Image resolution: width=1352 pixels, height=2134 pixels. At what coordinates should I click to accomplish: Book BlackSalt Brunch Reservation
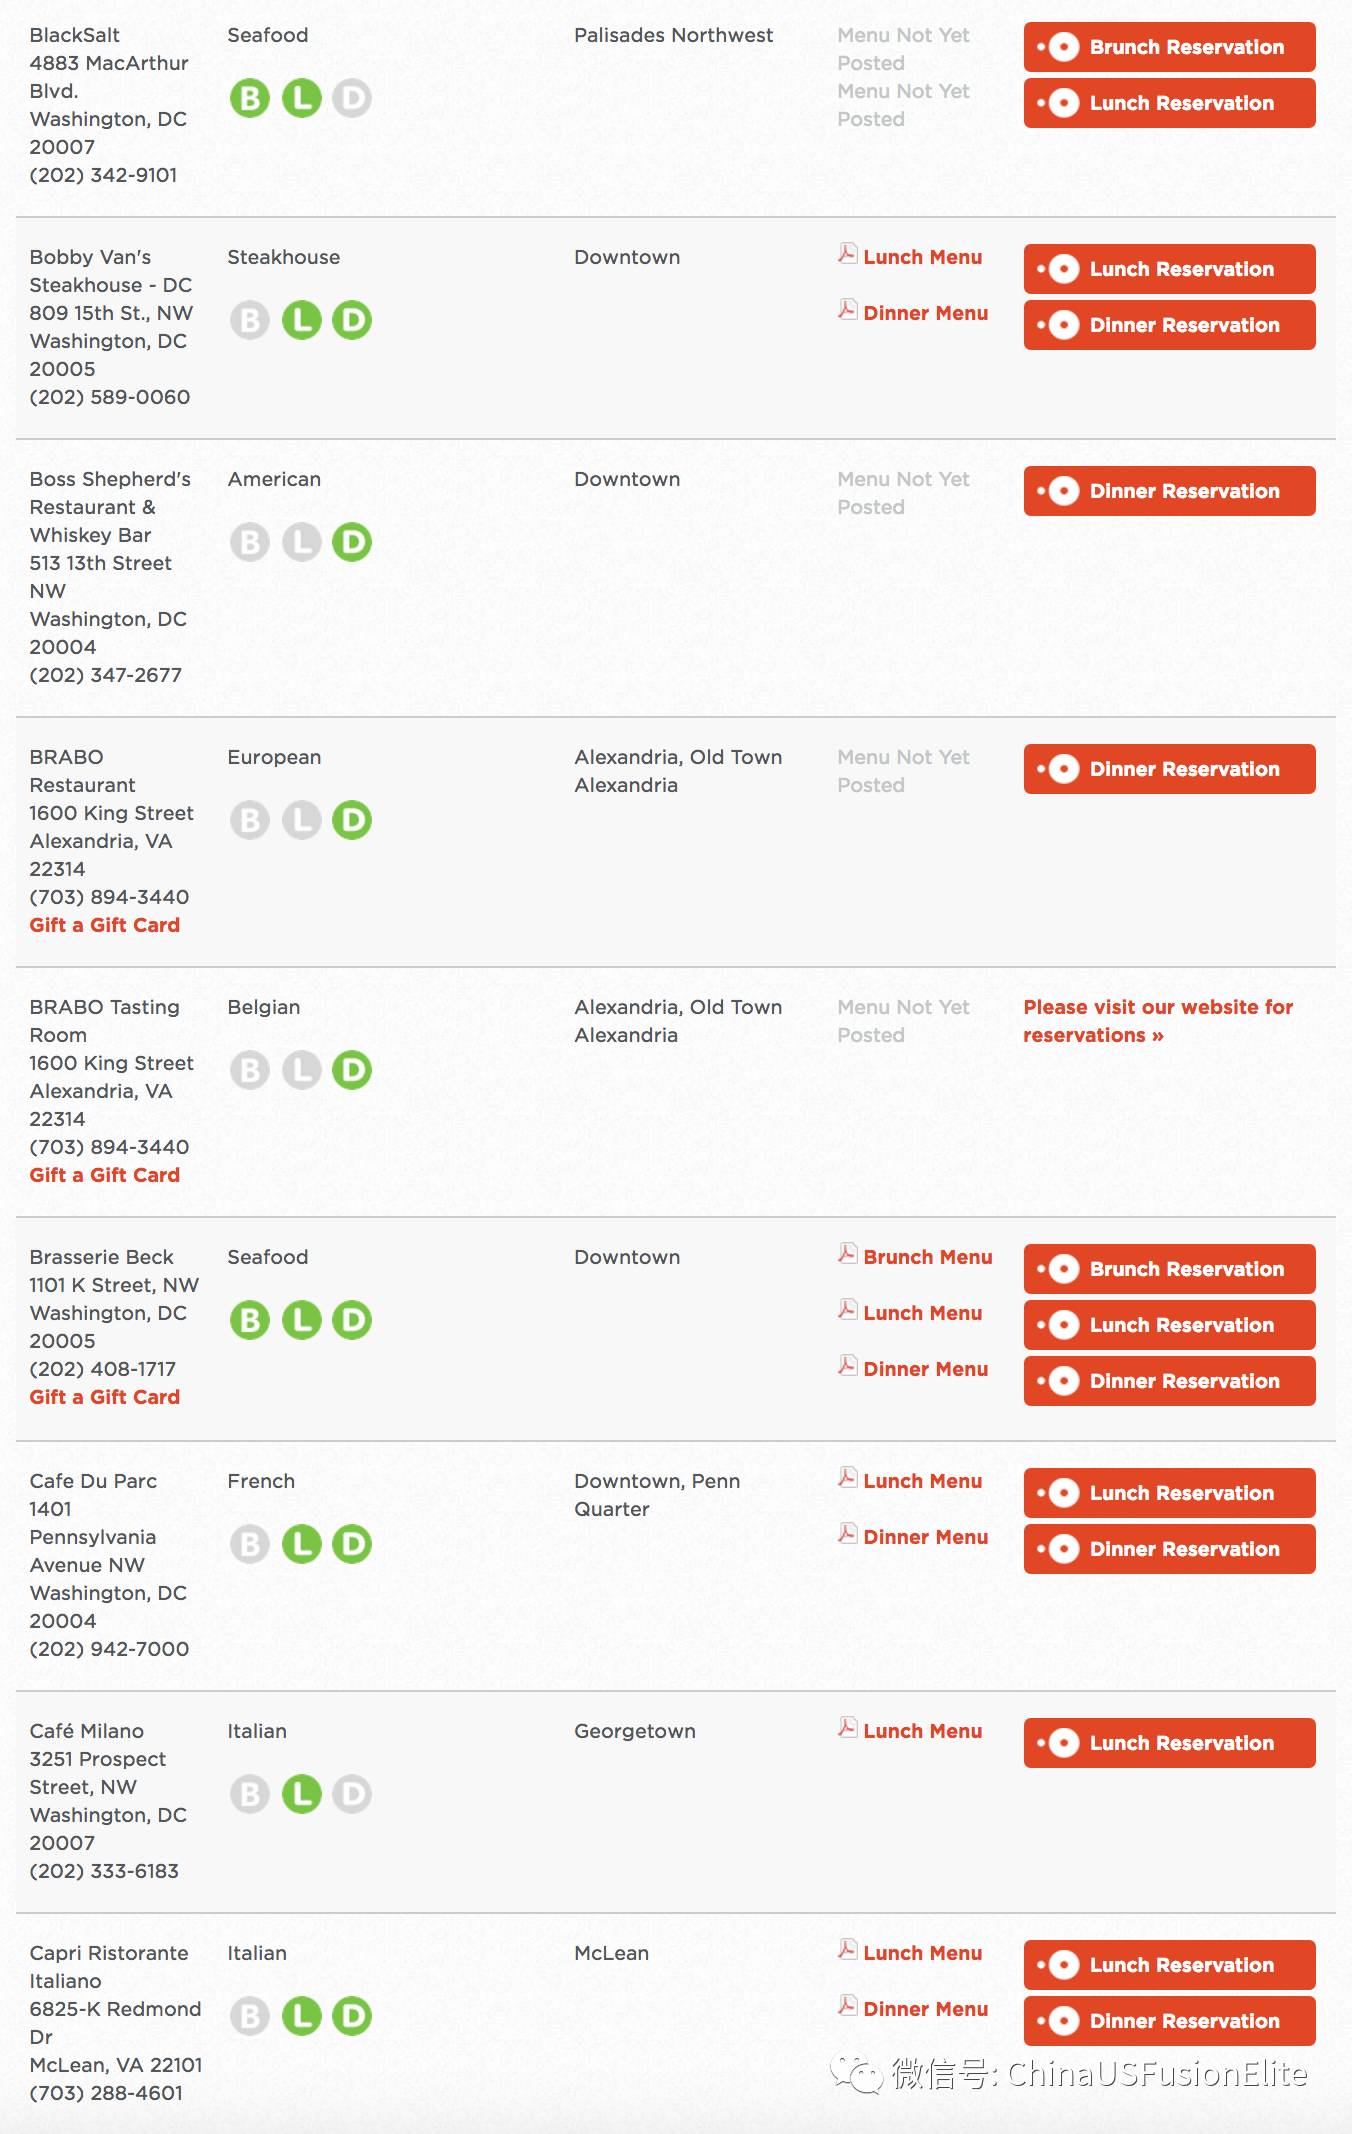(1169, 47)
